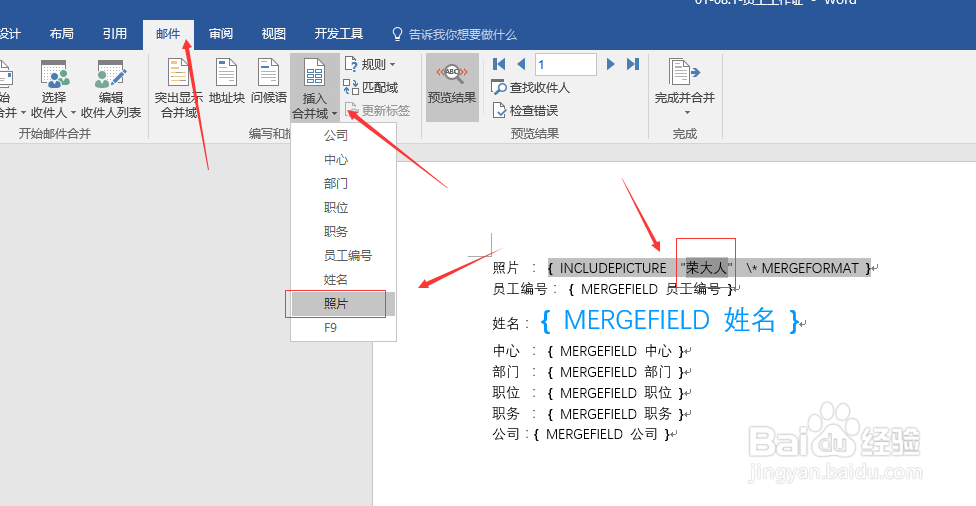Select 员工编号 from merge field list

pos(344,256)
